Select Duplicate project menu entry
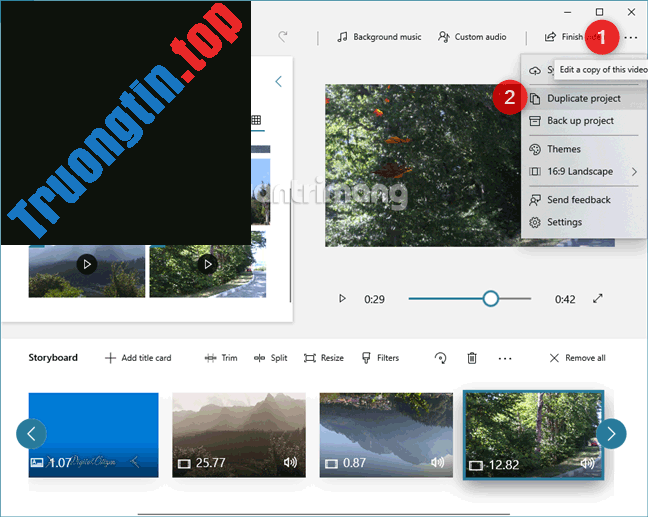The height and width of the screenshot is (517, 648). click(x=584, y=98)
